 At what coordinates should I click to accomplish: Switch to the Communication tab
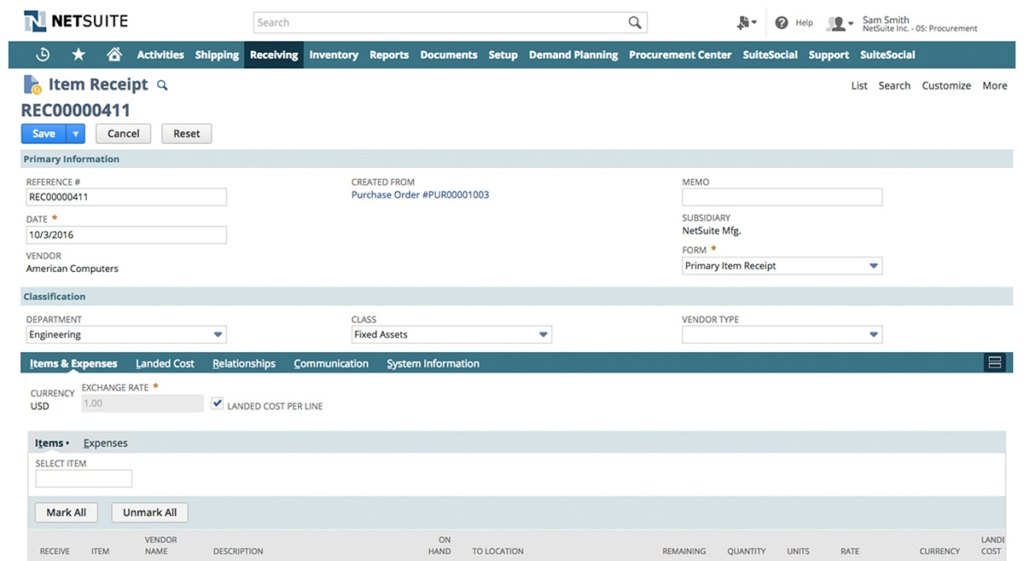(x=331, y=363)
